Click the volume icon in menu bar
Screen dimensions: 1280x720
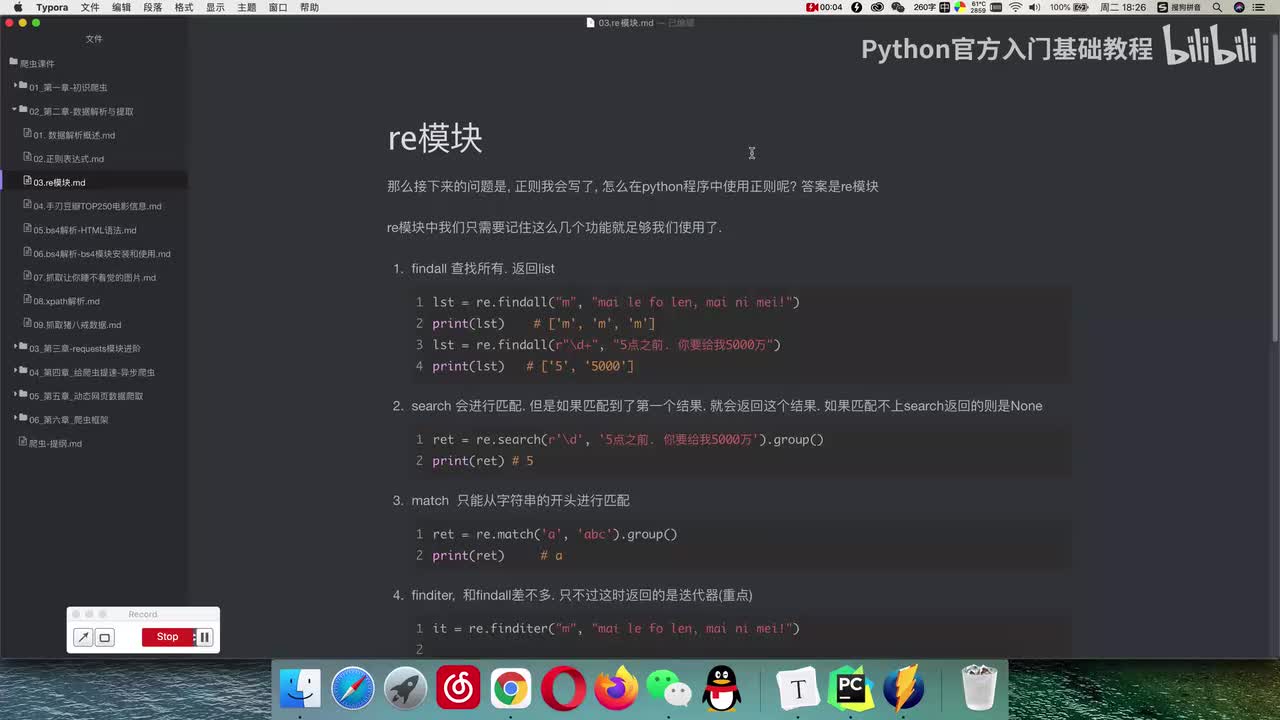coord(1036,7)
